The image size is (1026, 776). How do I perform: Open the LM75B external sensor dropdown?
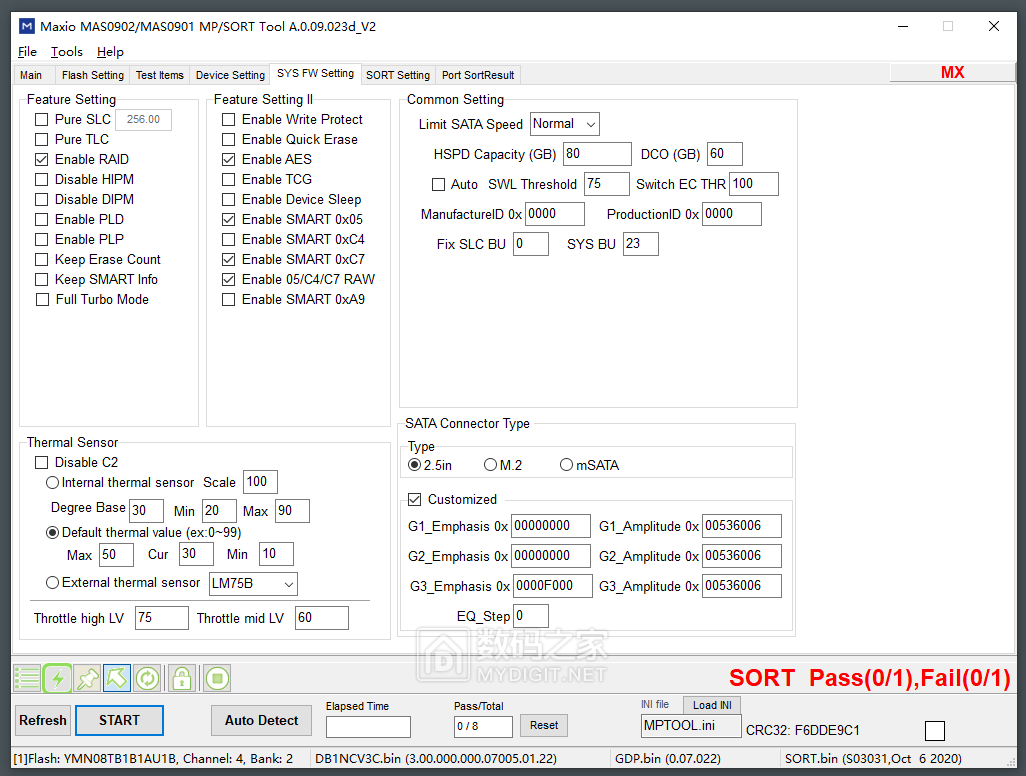[x=253, y=584]
